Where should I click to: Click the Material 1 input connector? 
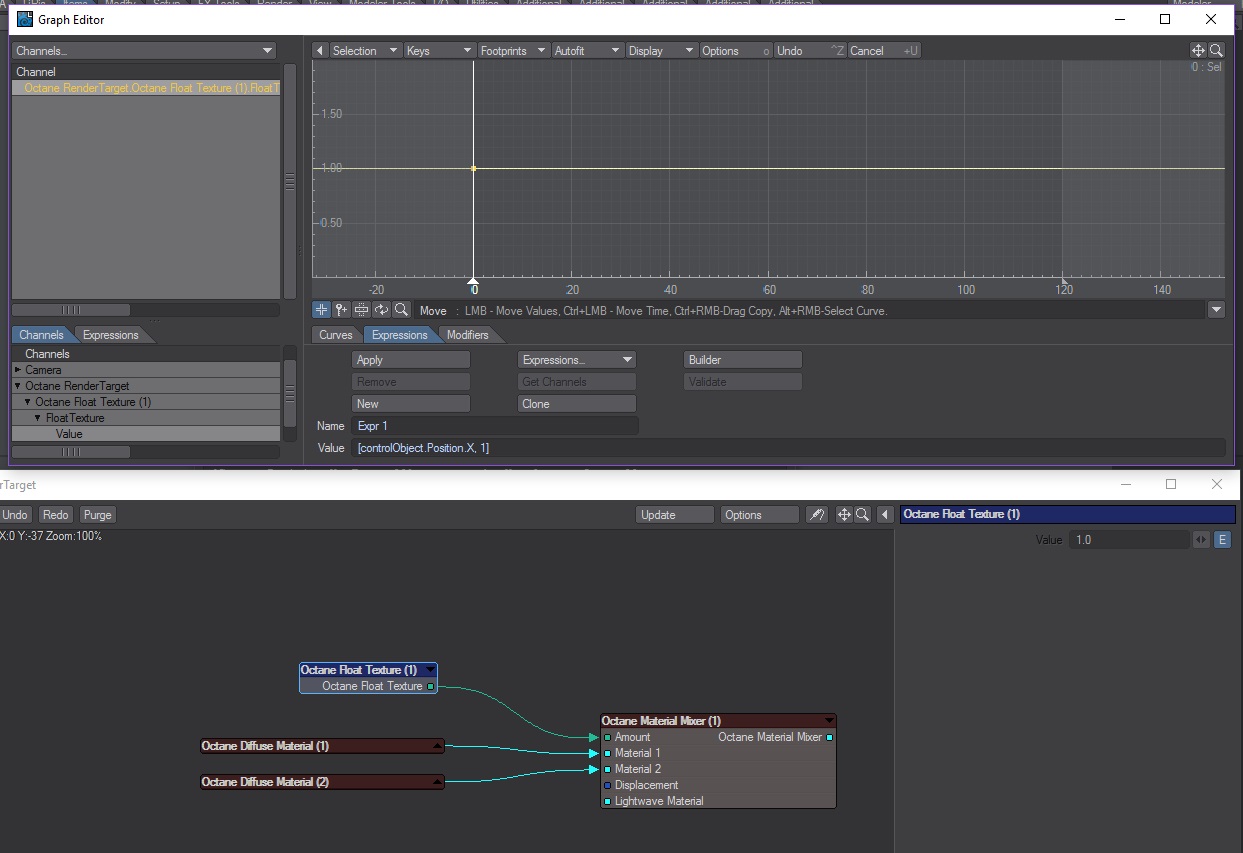(607, 753)
